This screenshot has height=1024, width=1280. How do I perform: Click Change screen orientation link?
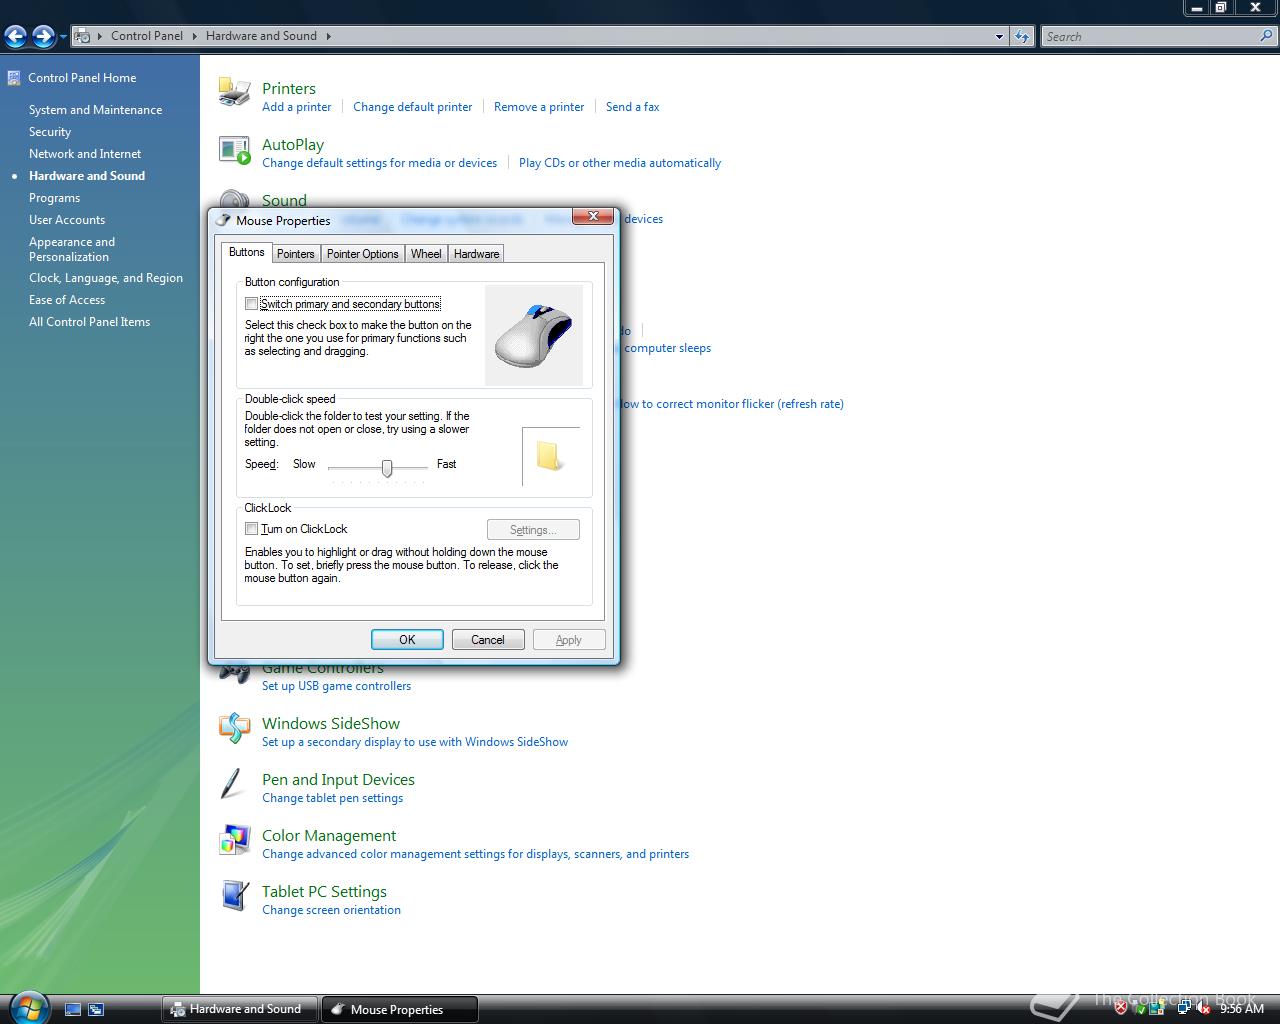click(x=331, y=910)
